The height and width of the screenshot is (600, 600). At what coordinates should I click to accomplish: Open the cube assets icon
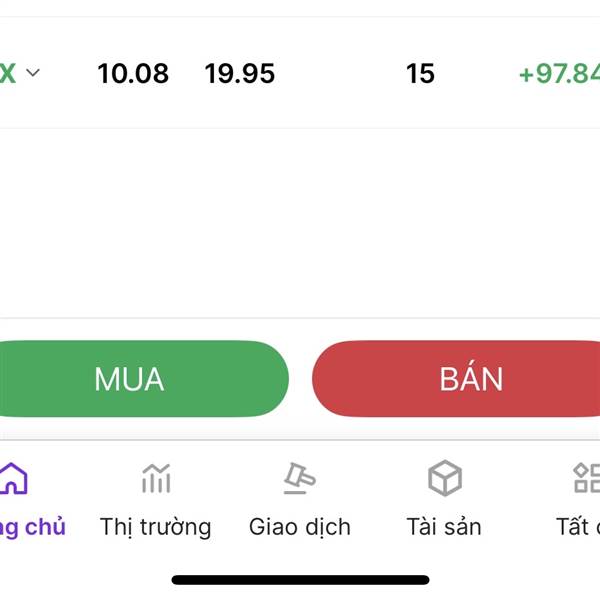click(x=445, y=478)
